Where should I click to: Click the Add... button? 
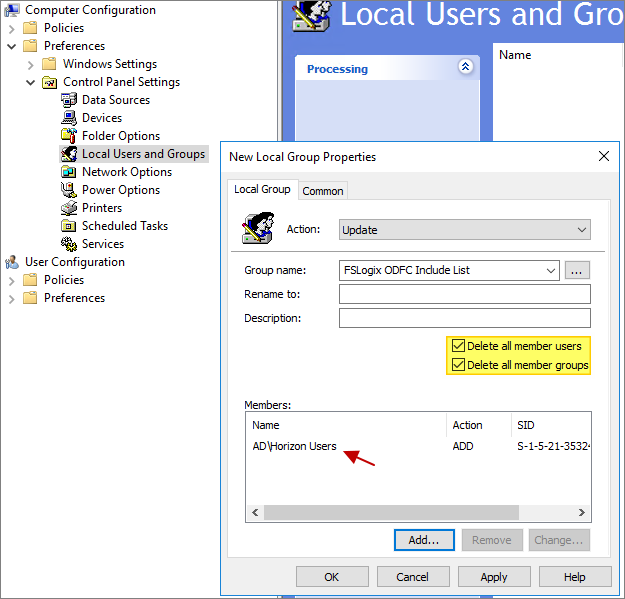tap(424, 540)
